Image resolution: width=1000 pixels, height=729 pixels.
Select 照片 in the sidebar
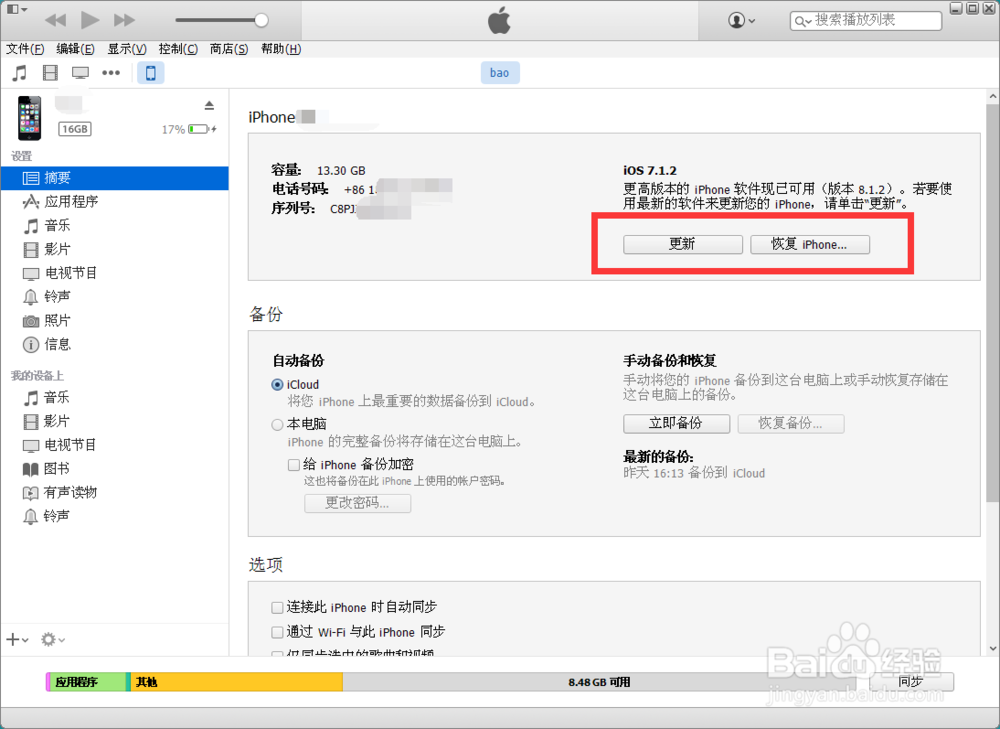coord(115,321)
